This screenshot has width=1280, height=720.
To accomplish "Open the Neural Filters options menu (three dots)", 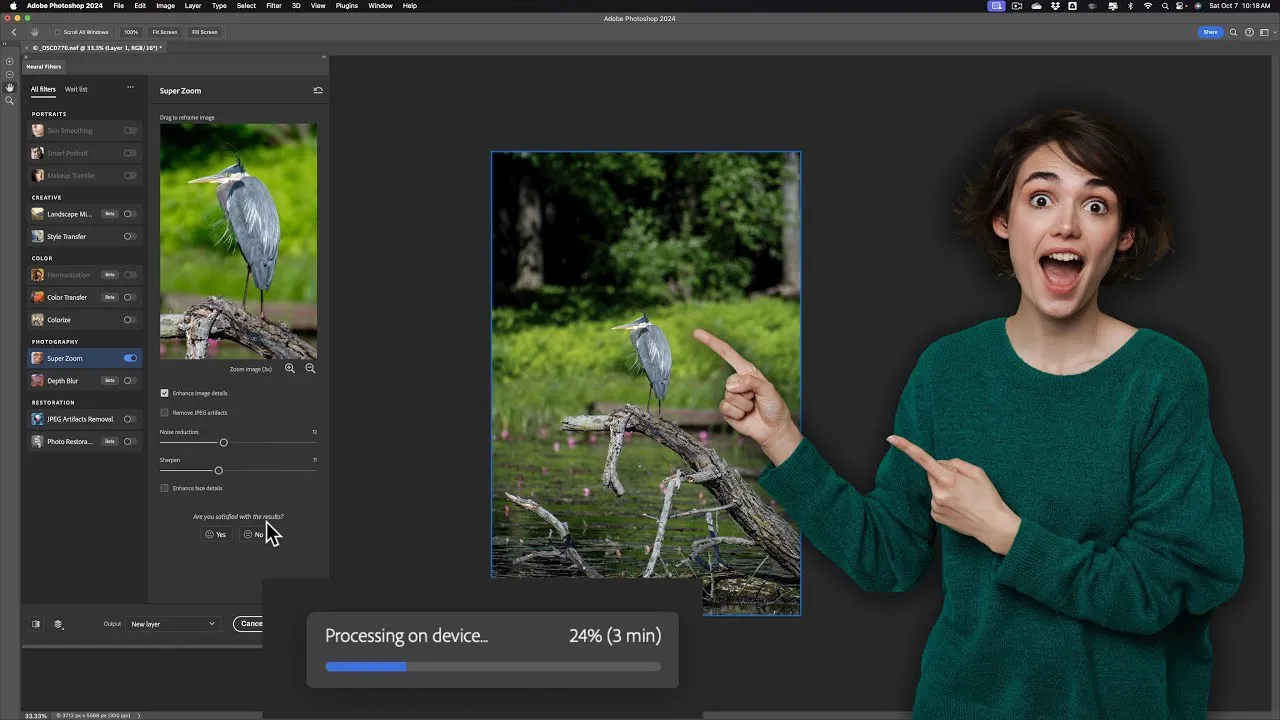I will coord(130,89).
